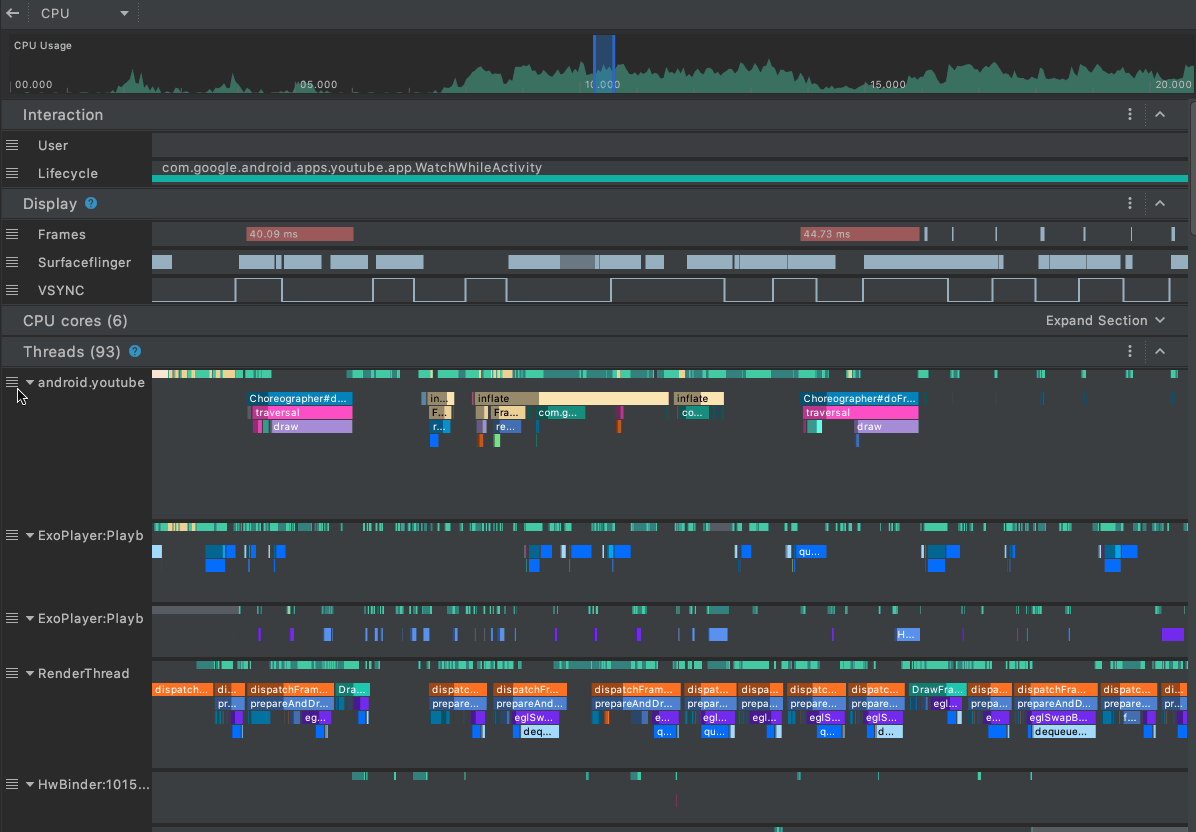Collapse the Display section
The width and height of the screenshot is (1196, 832).
[x=1159, y=204]
